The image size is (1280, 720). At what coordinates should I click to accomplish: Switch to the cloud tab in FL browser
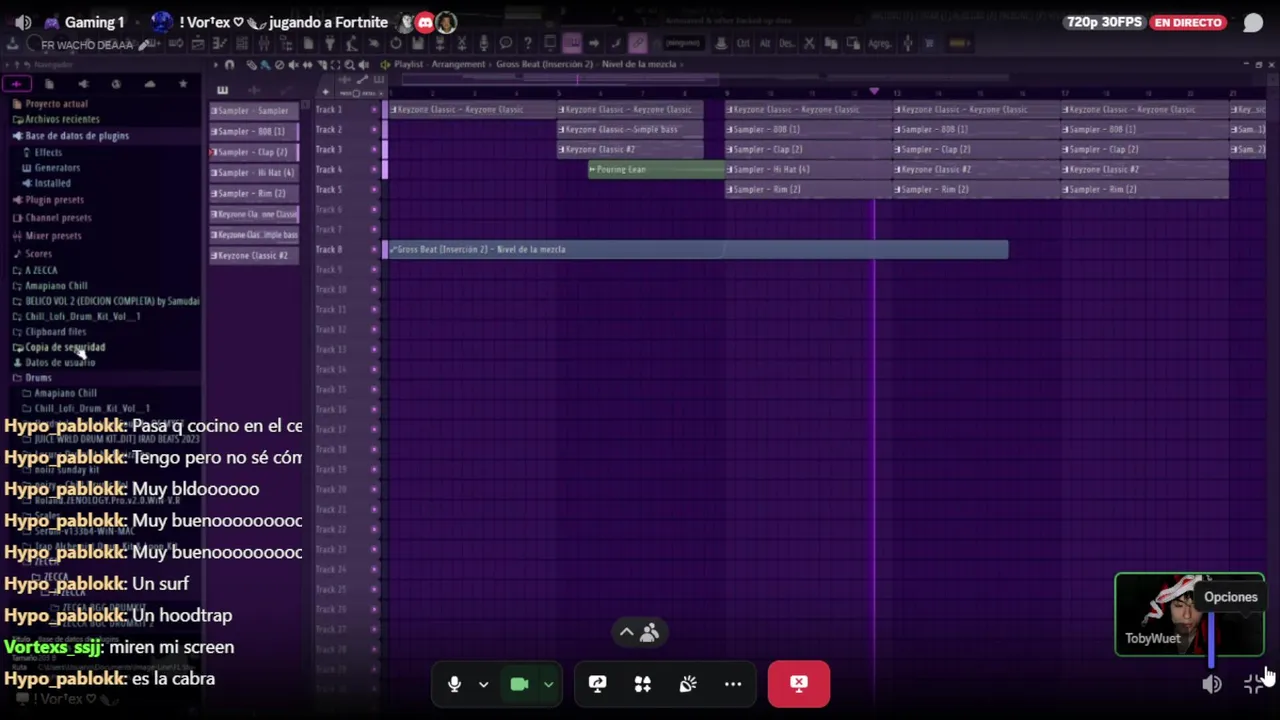(150, 84)
